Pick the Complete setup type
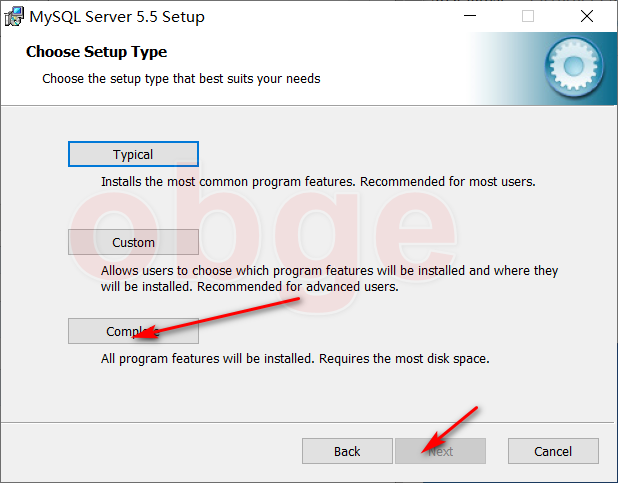Screen dimensions: 618x483 click(x=133, y=331)
